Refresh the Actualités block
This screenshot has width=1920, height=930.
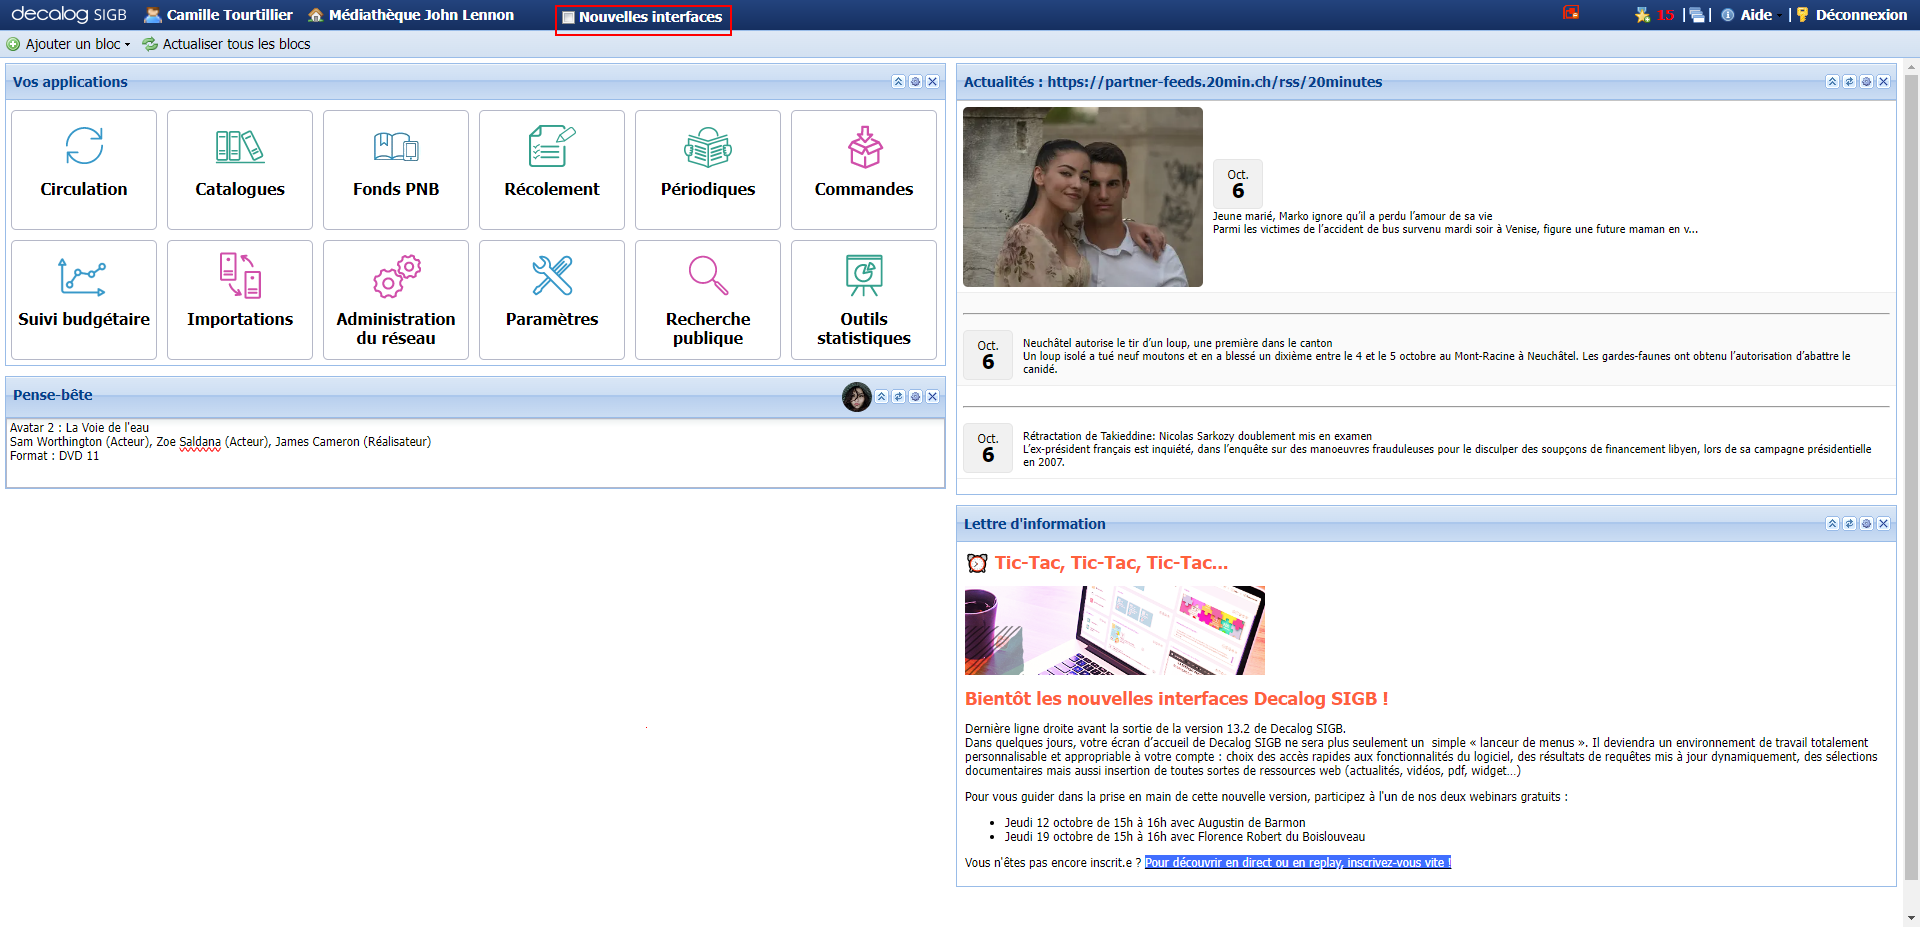pyautogui.click(x=1848, y=81)
